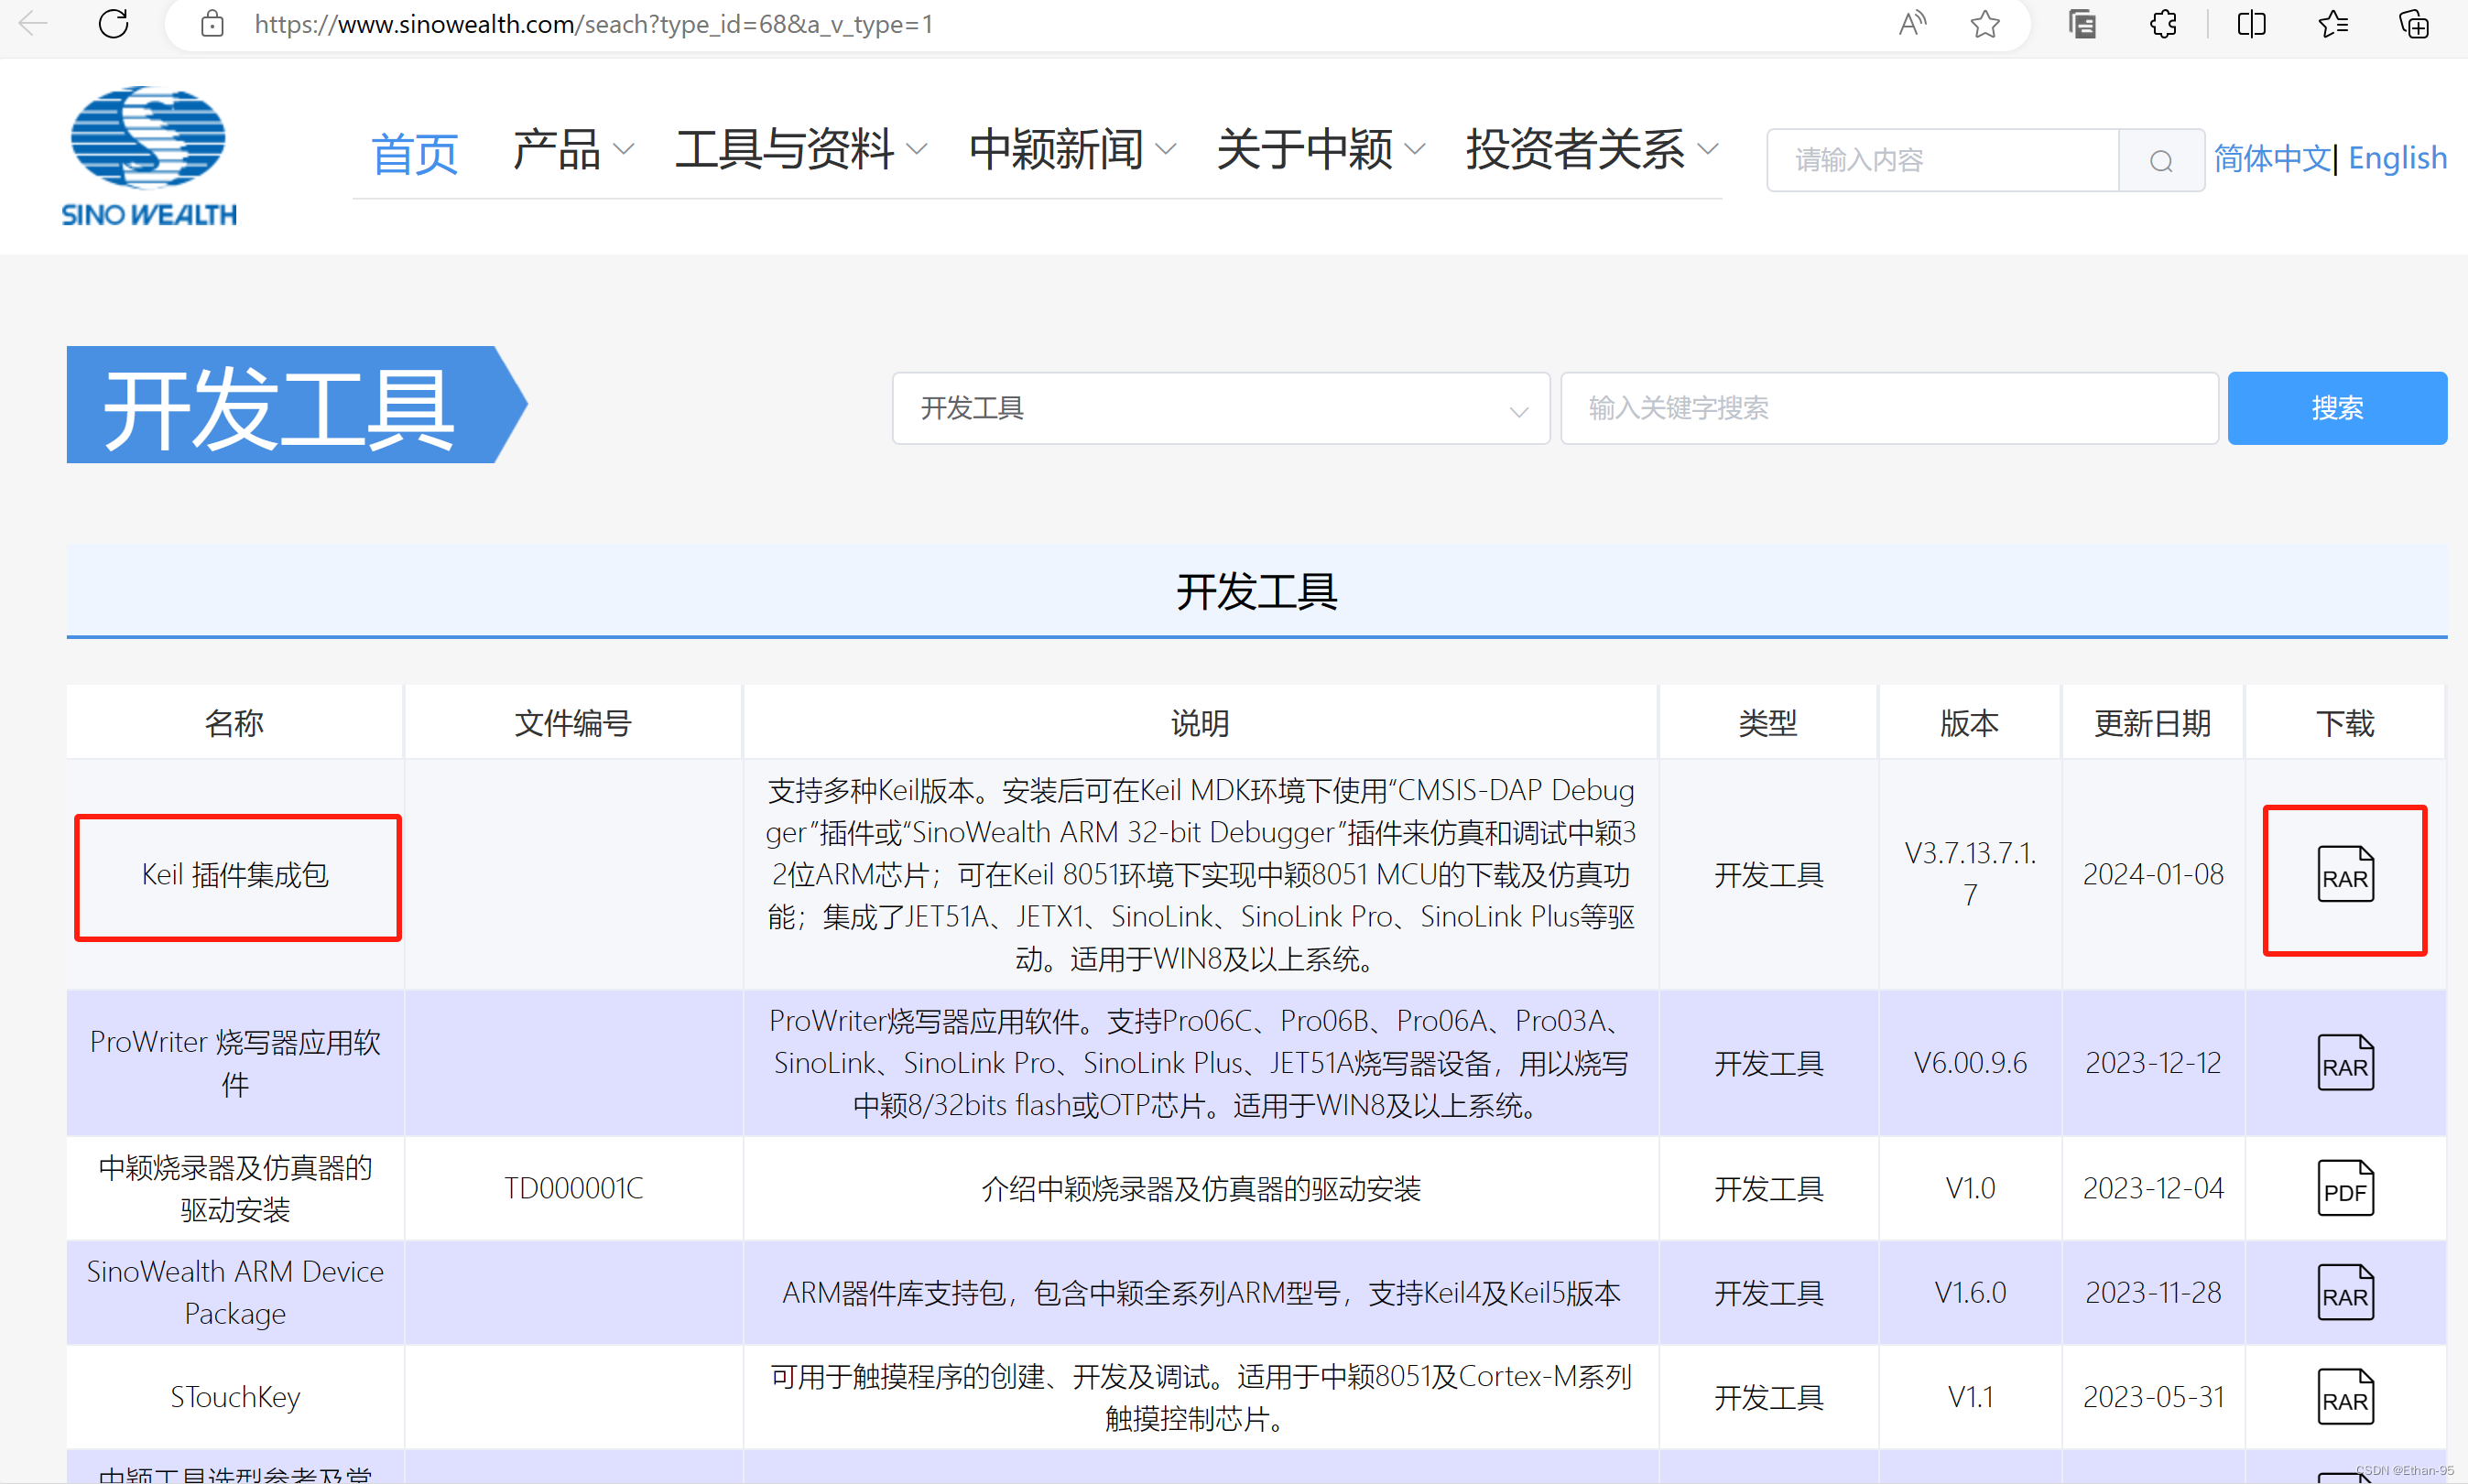Click the site search magnifier icon
2468x1484 pixels.
pyautogui.click(x=2161, y=160)
